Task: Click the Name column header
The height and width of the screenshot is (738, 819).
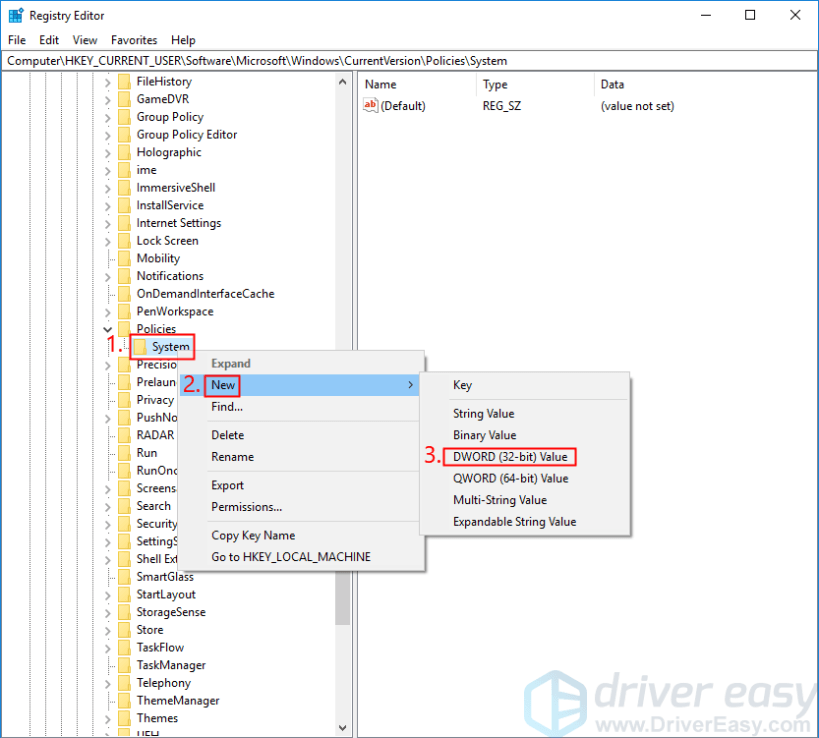Action: (x=379, y=84)
